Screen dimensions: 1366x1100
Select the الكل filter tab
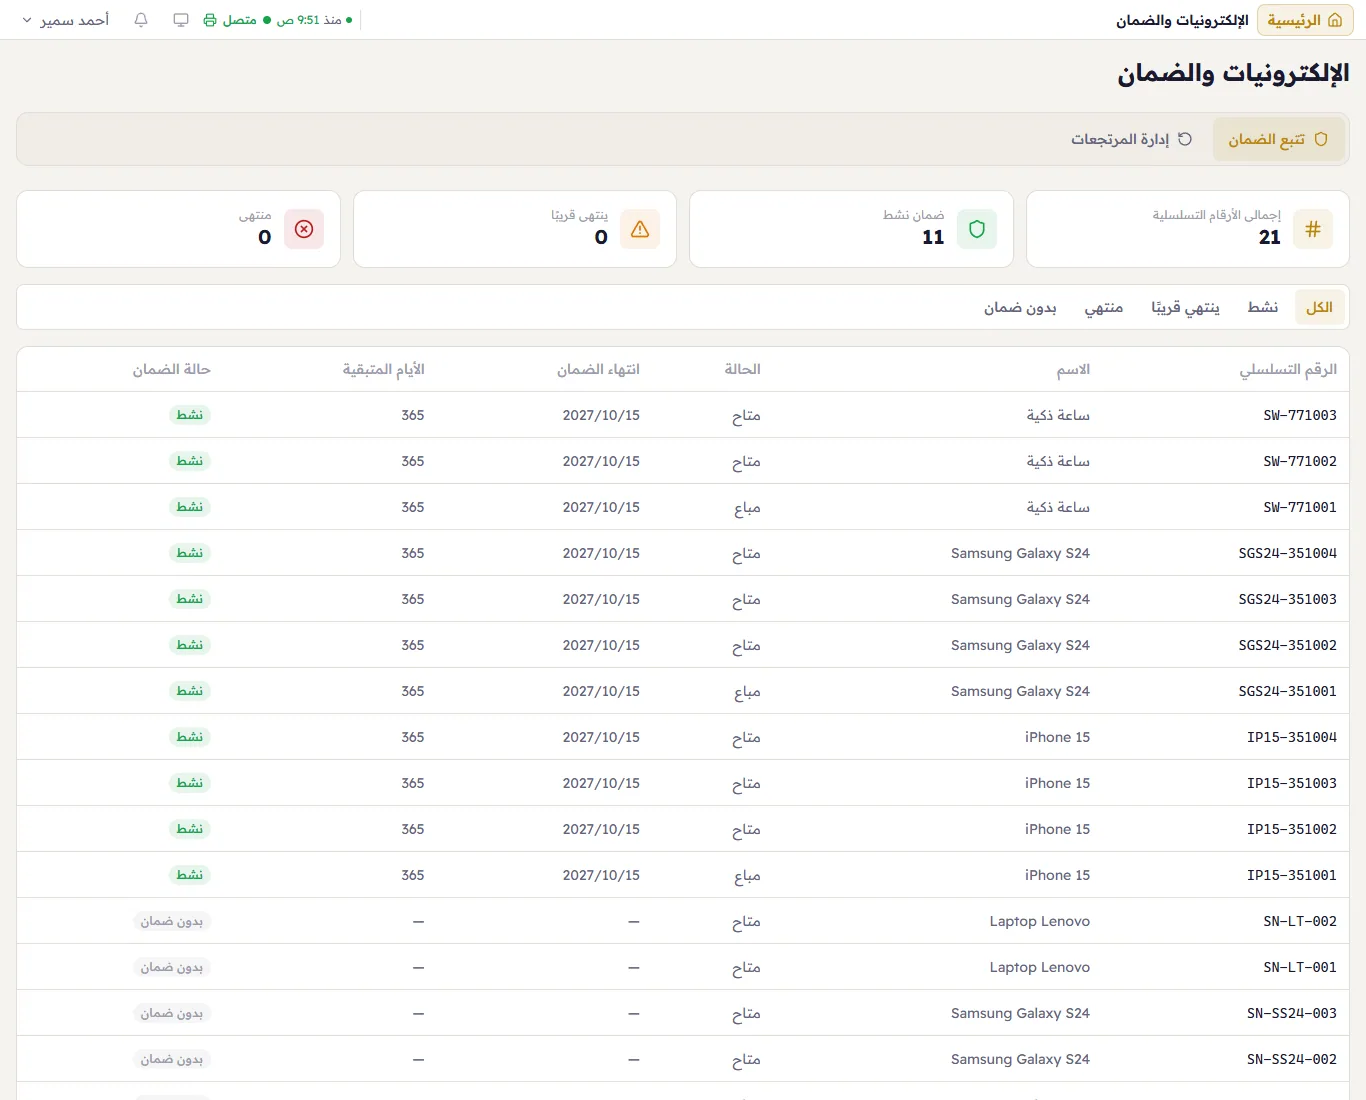(x=1319, y=307)
